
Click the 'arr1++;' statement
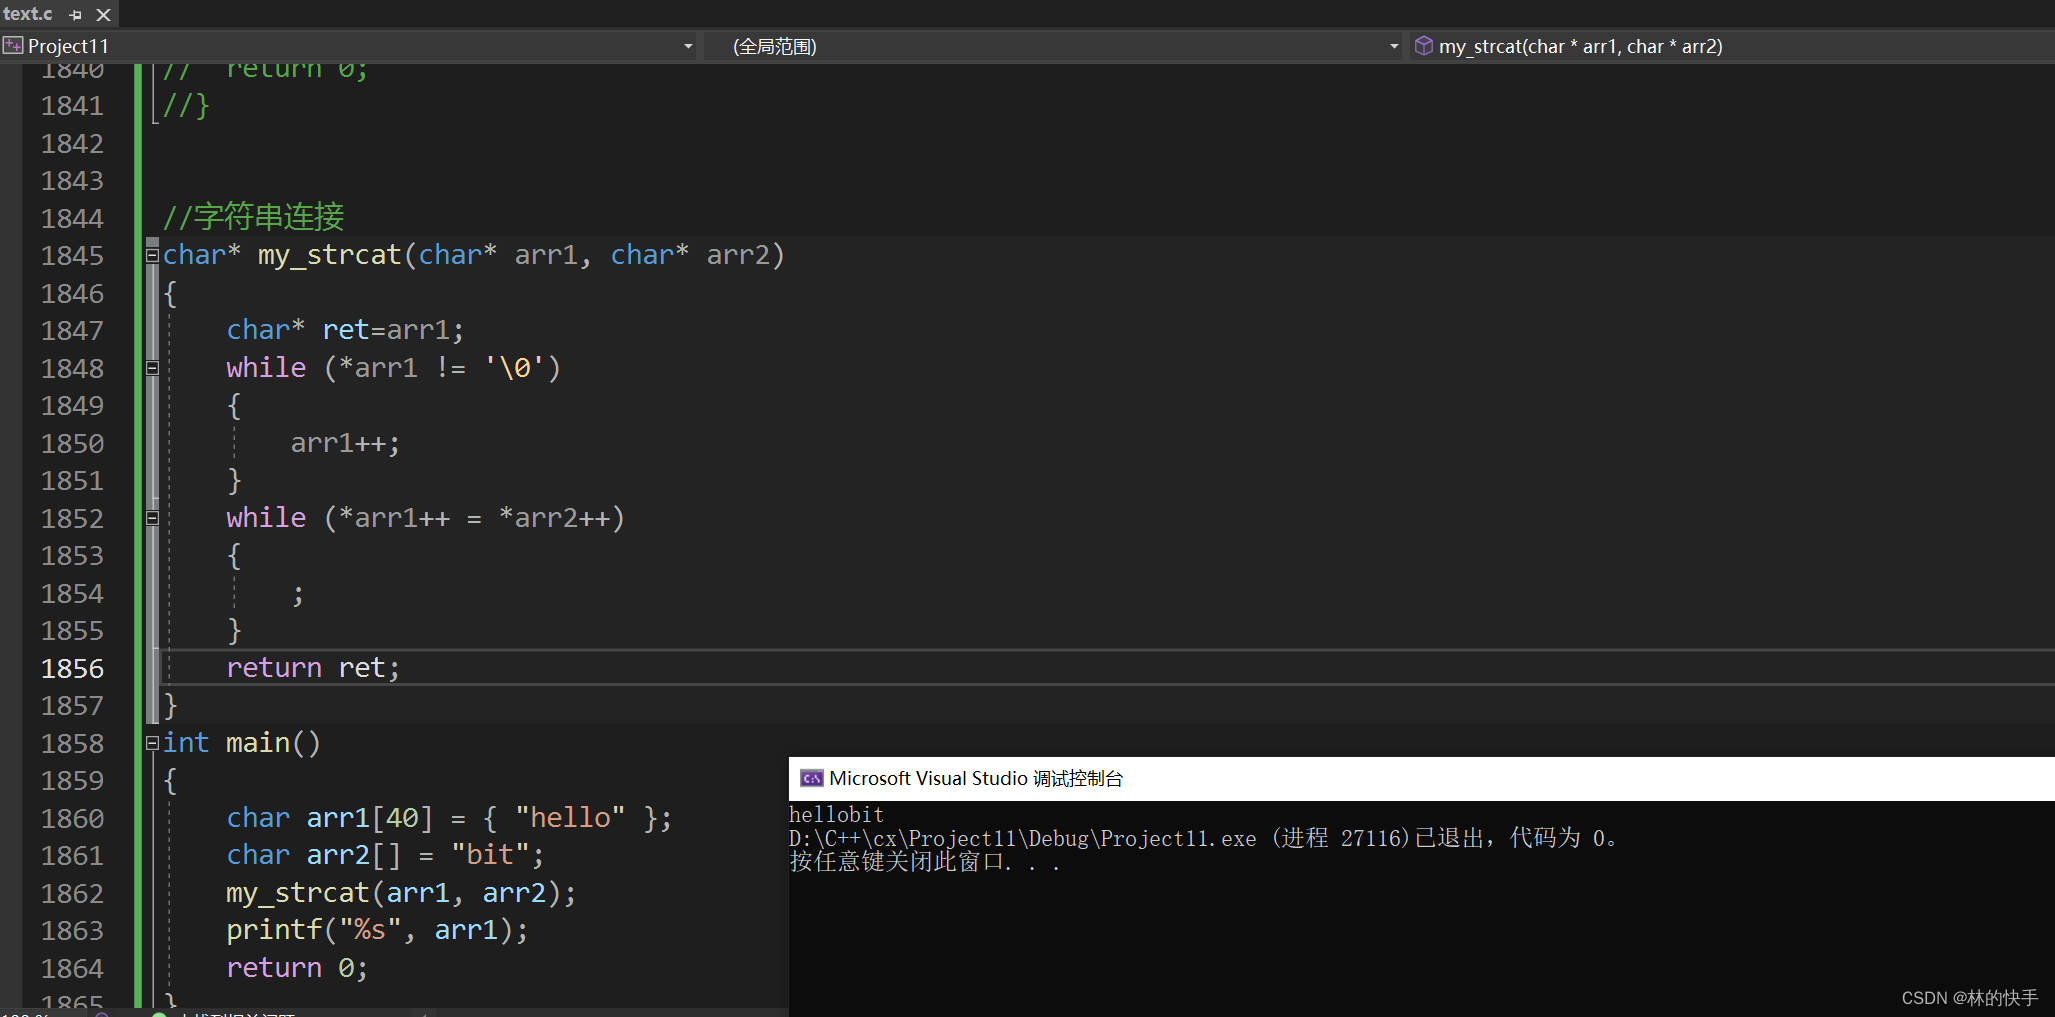pyautogui.click(x=345, y=443)
